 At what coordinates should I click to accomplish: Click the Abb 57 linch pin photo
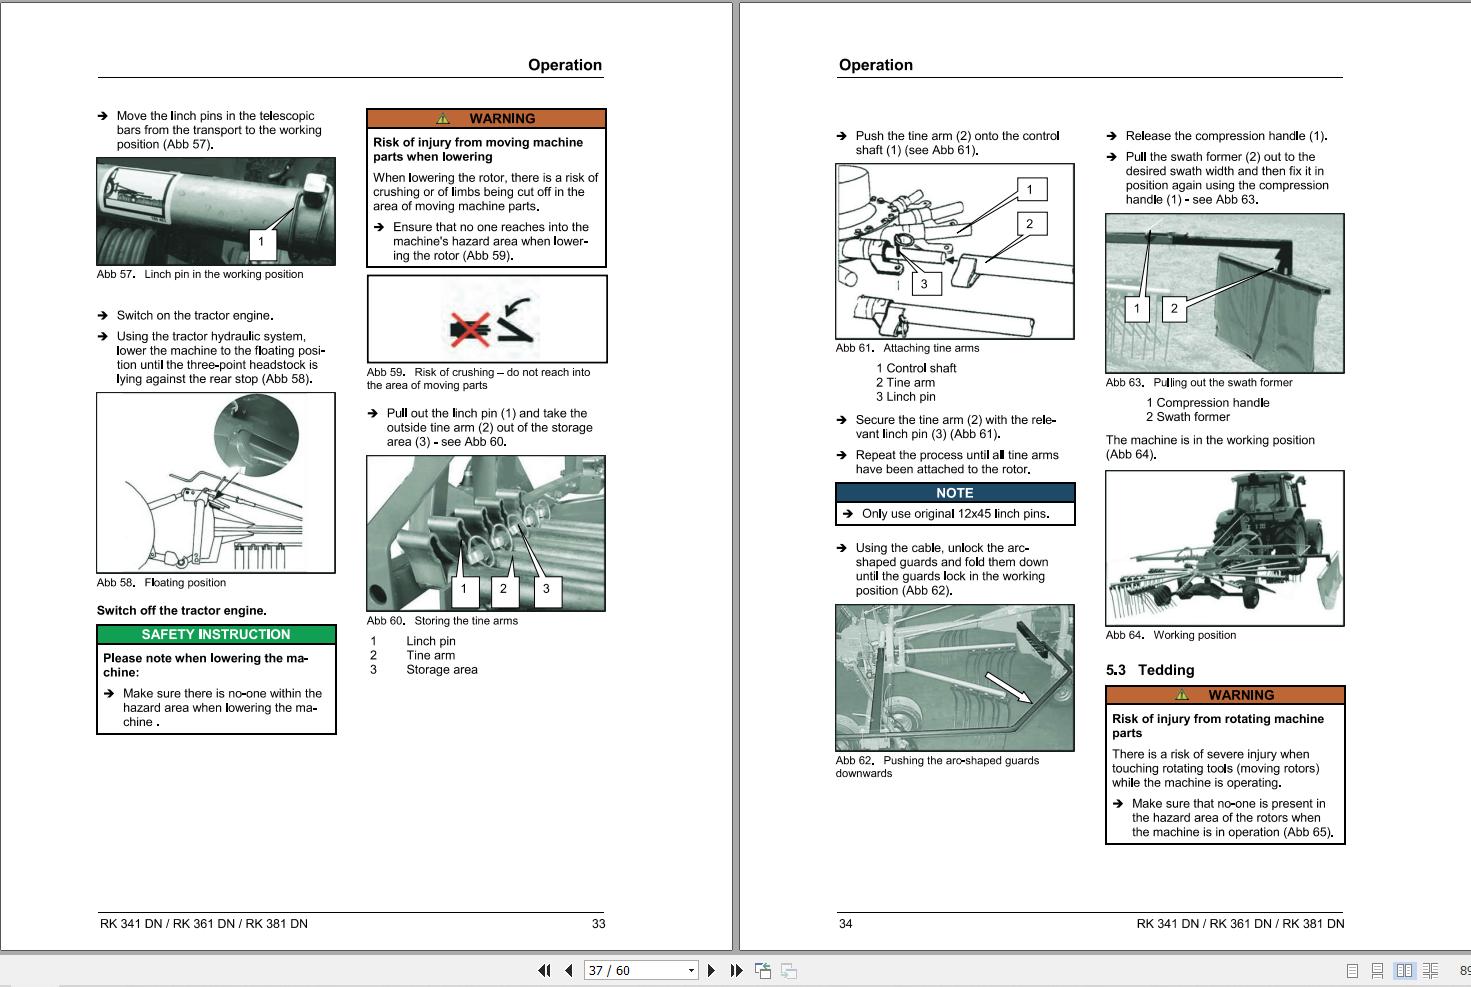click(216, 211)
